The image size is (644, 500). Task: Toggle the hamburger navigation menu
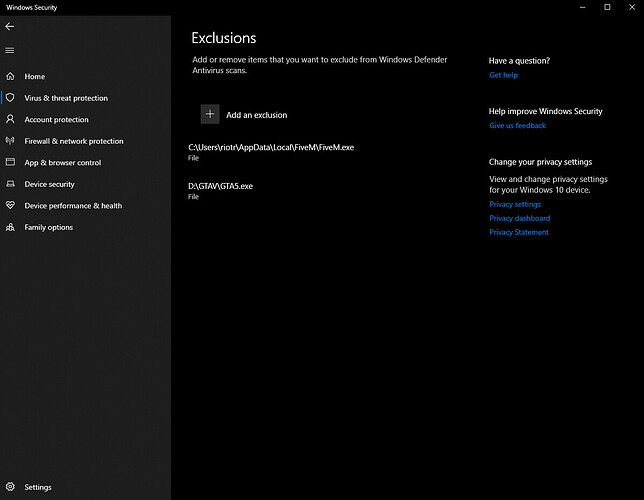[x=10, y=50]
